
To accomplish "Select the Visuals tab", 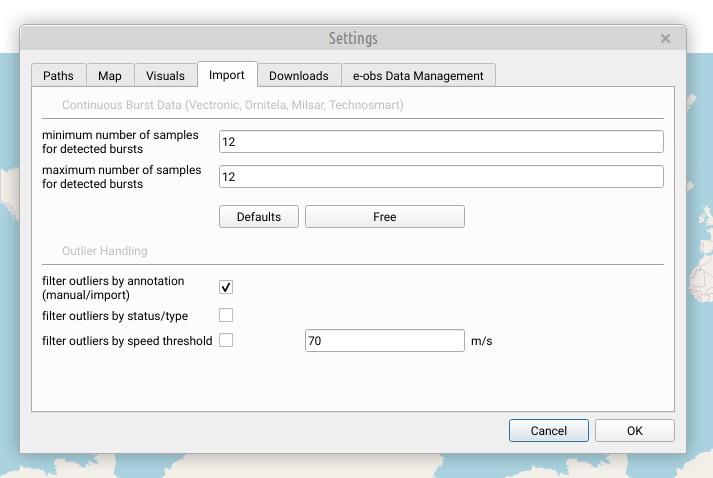I will 166,75.
